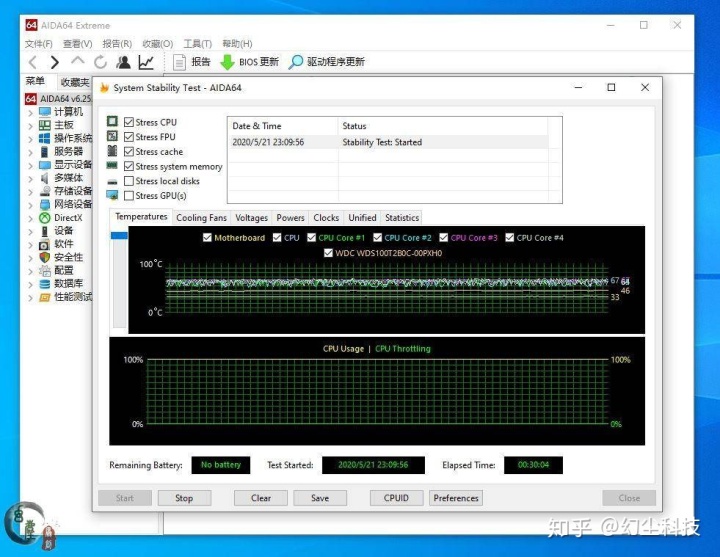Switch to Unified tab

tap(362, 218)
